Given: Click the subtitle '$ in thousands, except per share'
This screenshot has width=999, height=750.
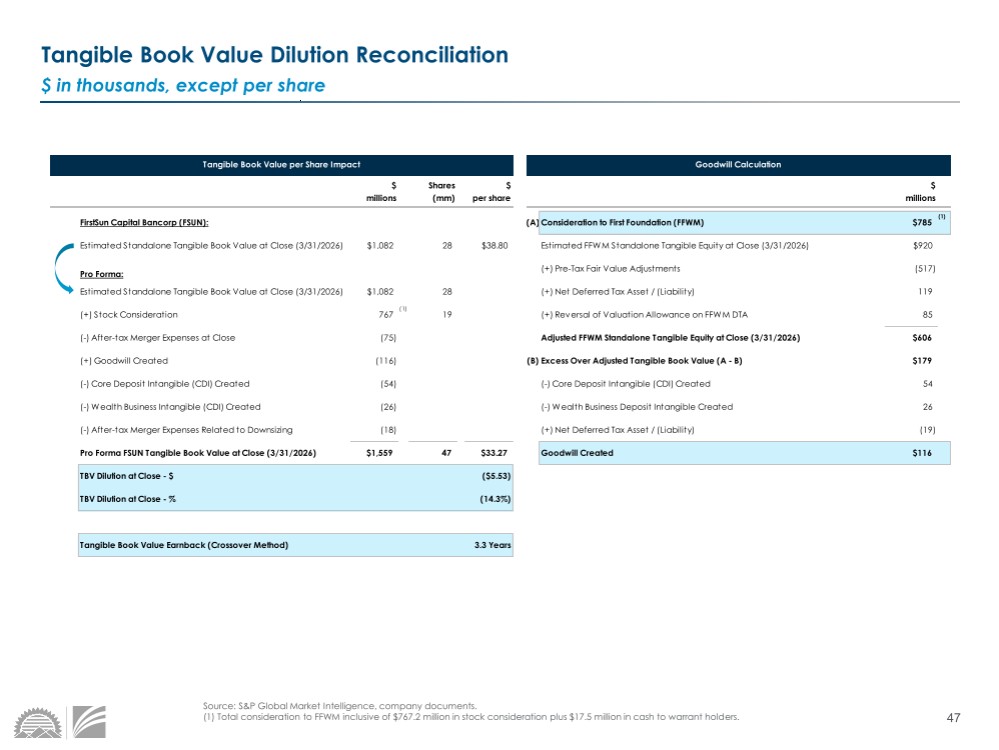Looking at the screenshot, I should click(183, 85).
